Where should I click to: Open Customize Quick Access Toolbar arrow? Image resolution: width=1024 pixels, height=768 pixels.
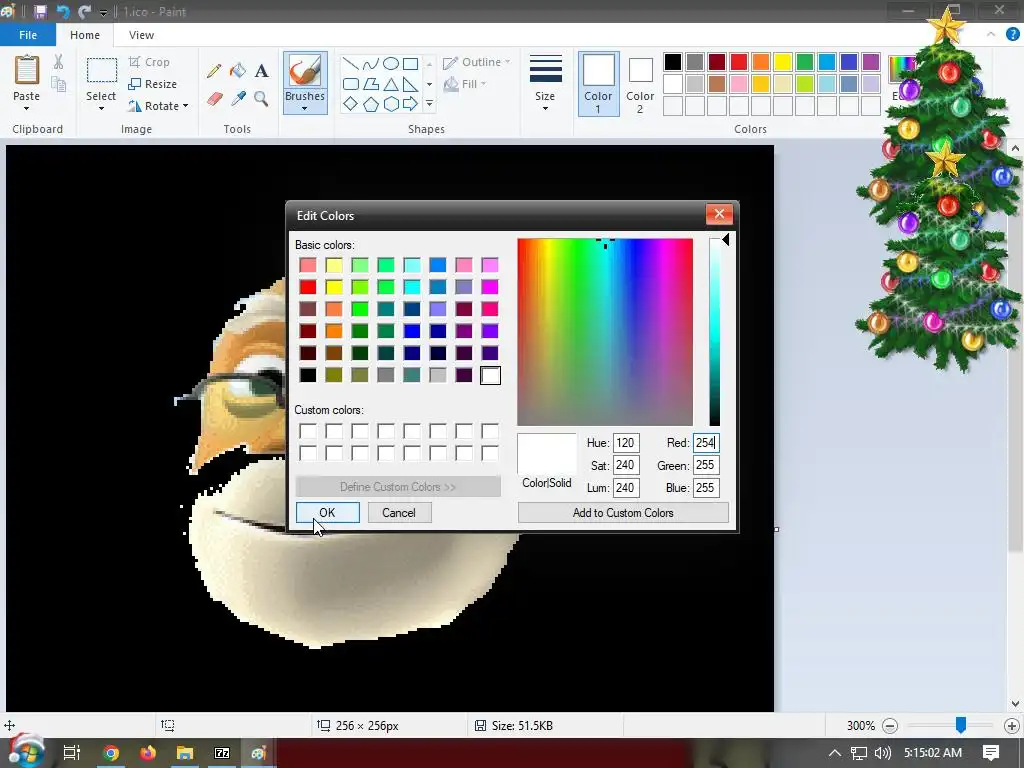(104, 12)
